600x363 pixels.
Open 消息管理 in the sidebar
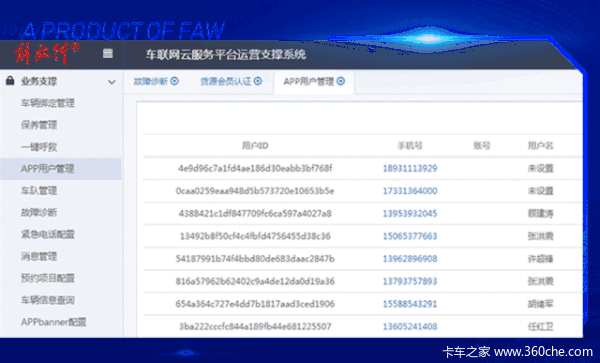pyautogui.click(x=39, y=256)
